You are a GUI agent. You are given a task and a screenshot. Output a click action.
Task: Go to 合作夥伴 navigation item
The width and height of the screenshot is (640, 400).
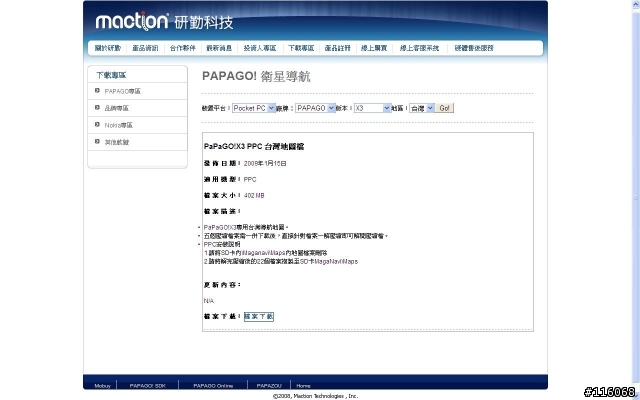182,48
